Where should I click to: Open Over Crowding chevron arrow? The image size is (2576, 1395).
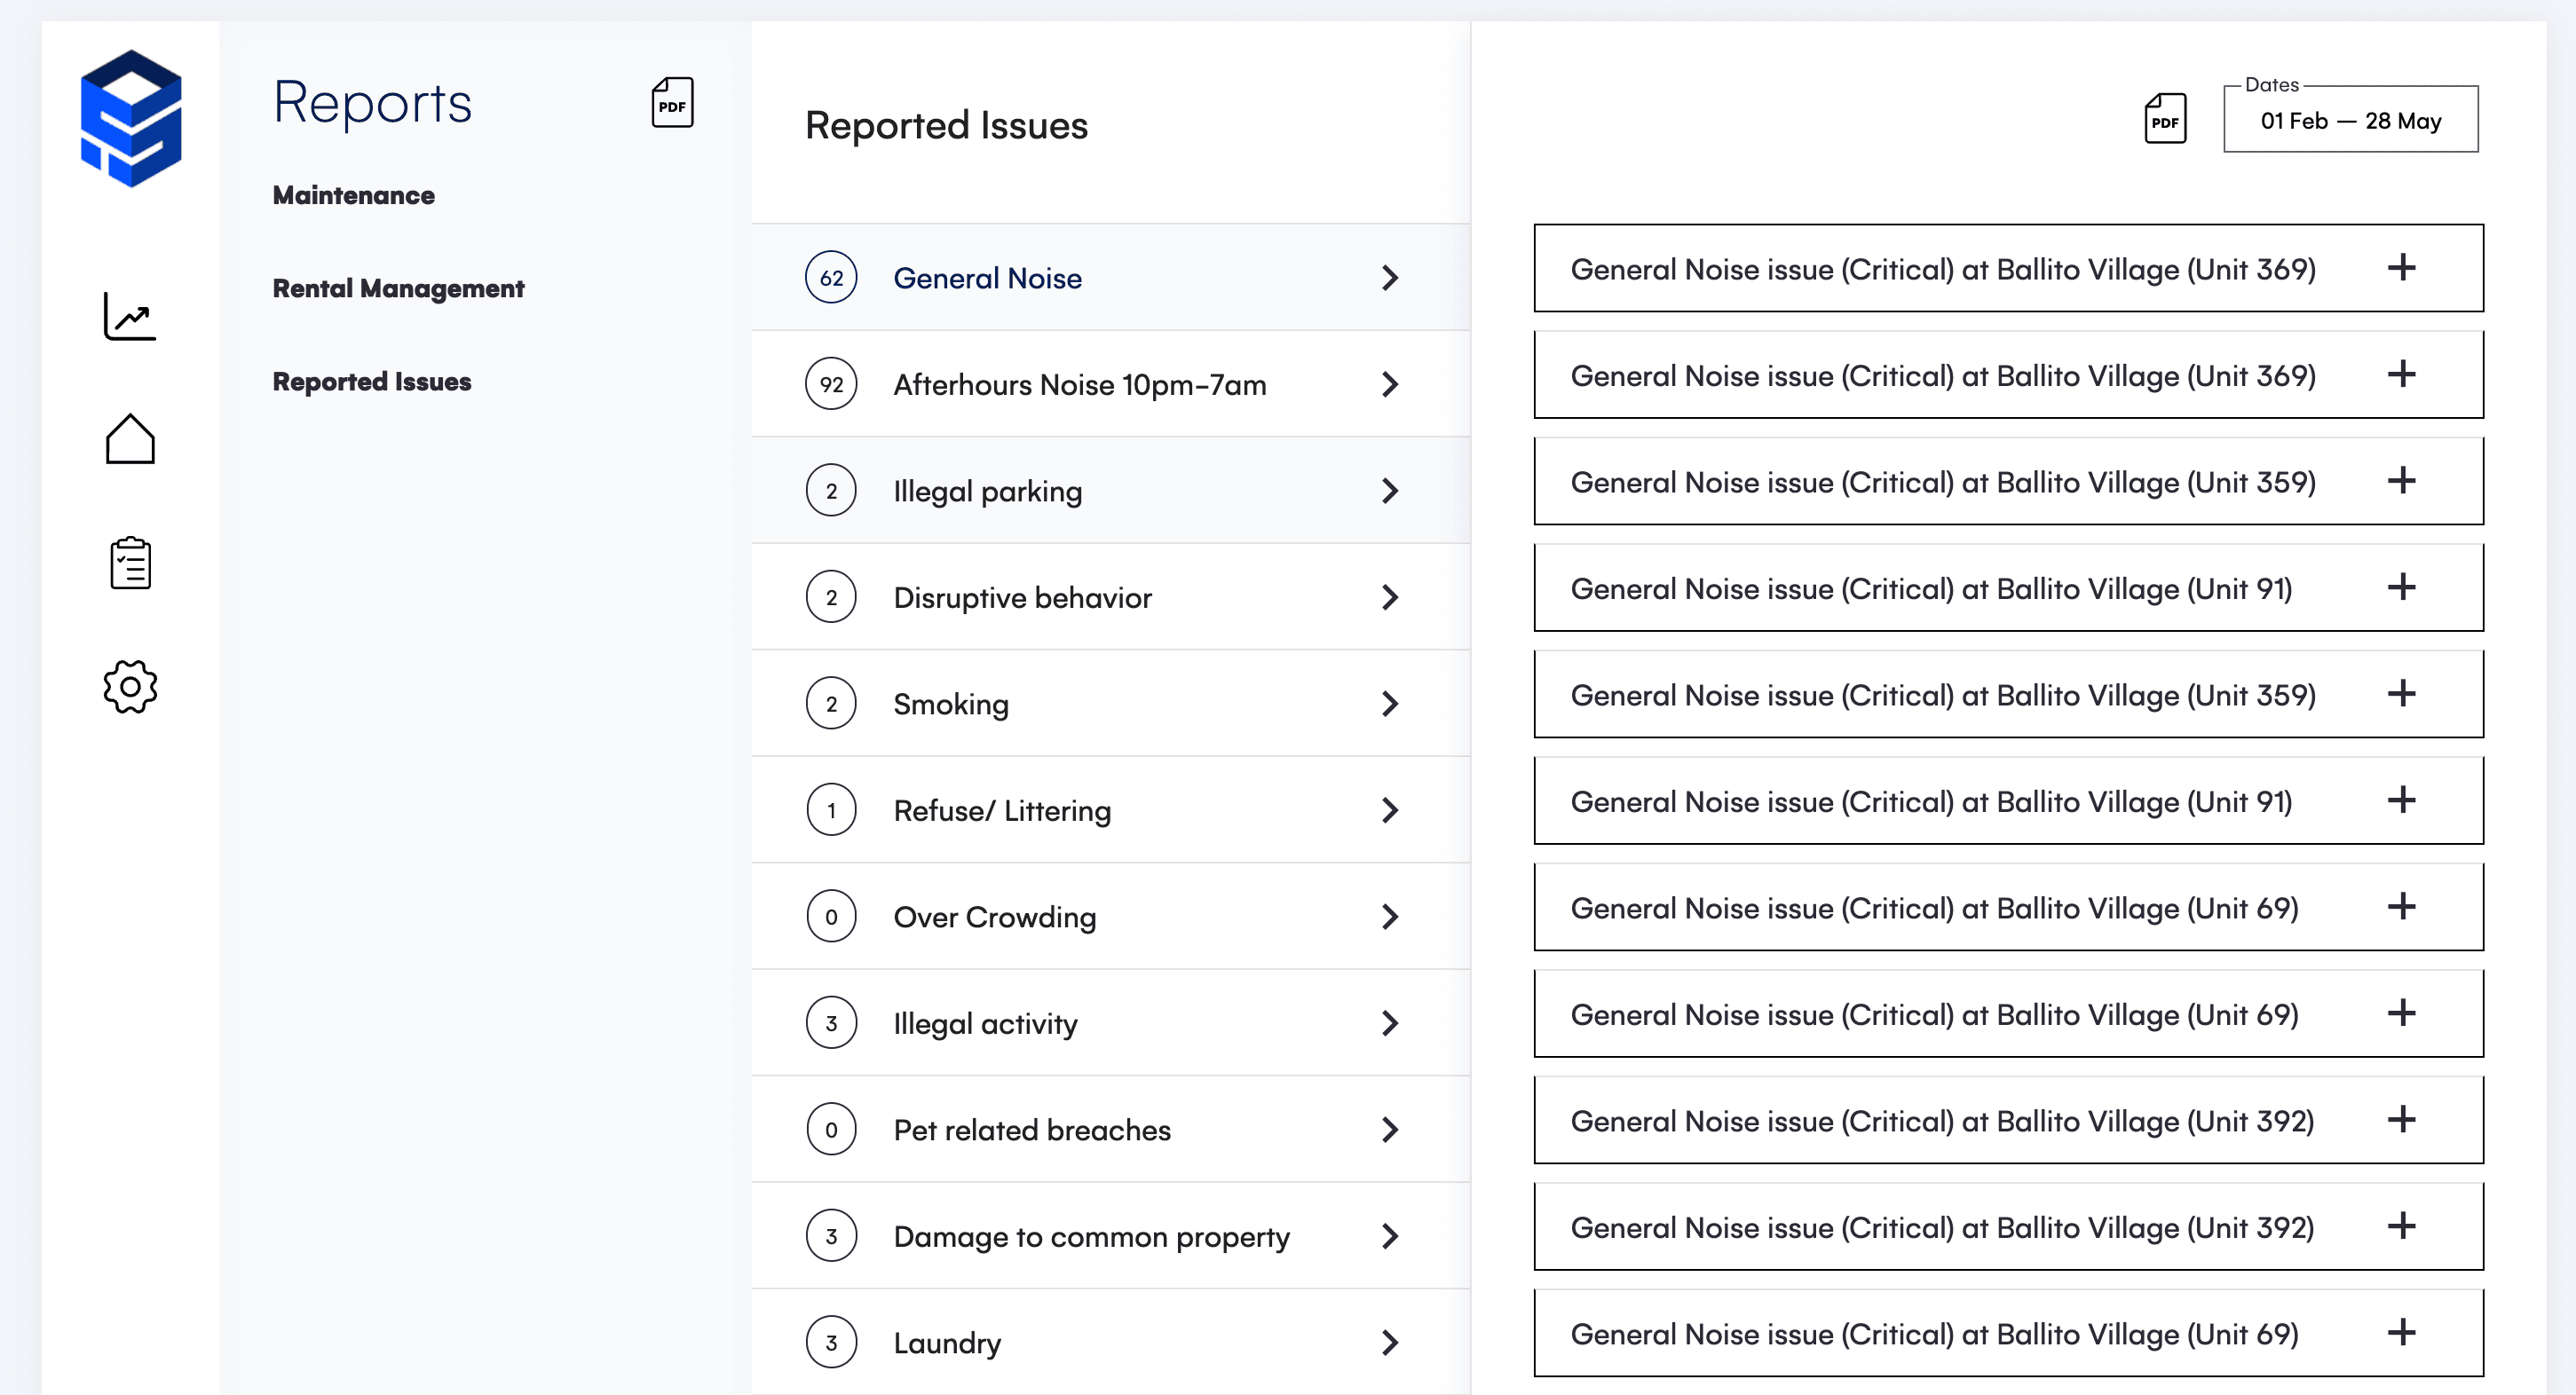click(1389, 916)
